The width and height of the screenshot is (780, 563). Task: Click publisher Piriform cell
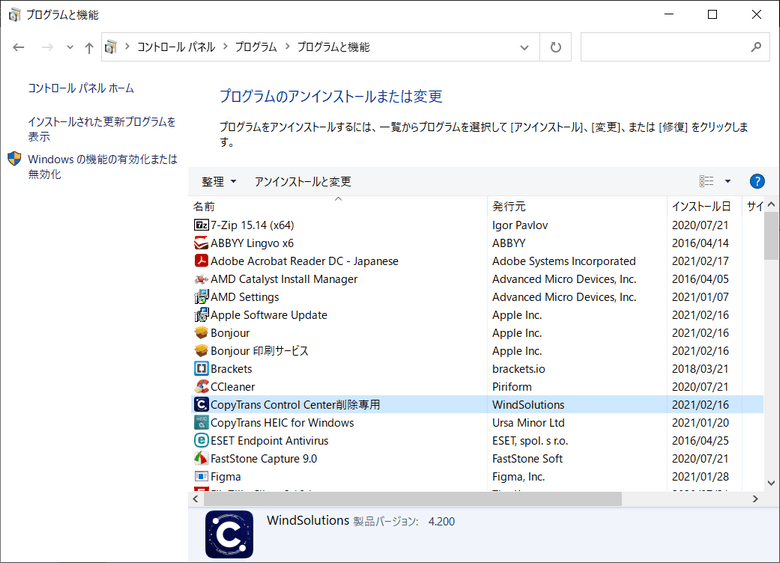[512, 386]
